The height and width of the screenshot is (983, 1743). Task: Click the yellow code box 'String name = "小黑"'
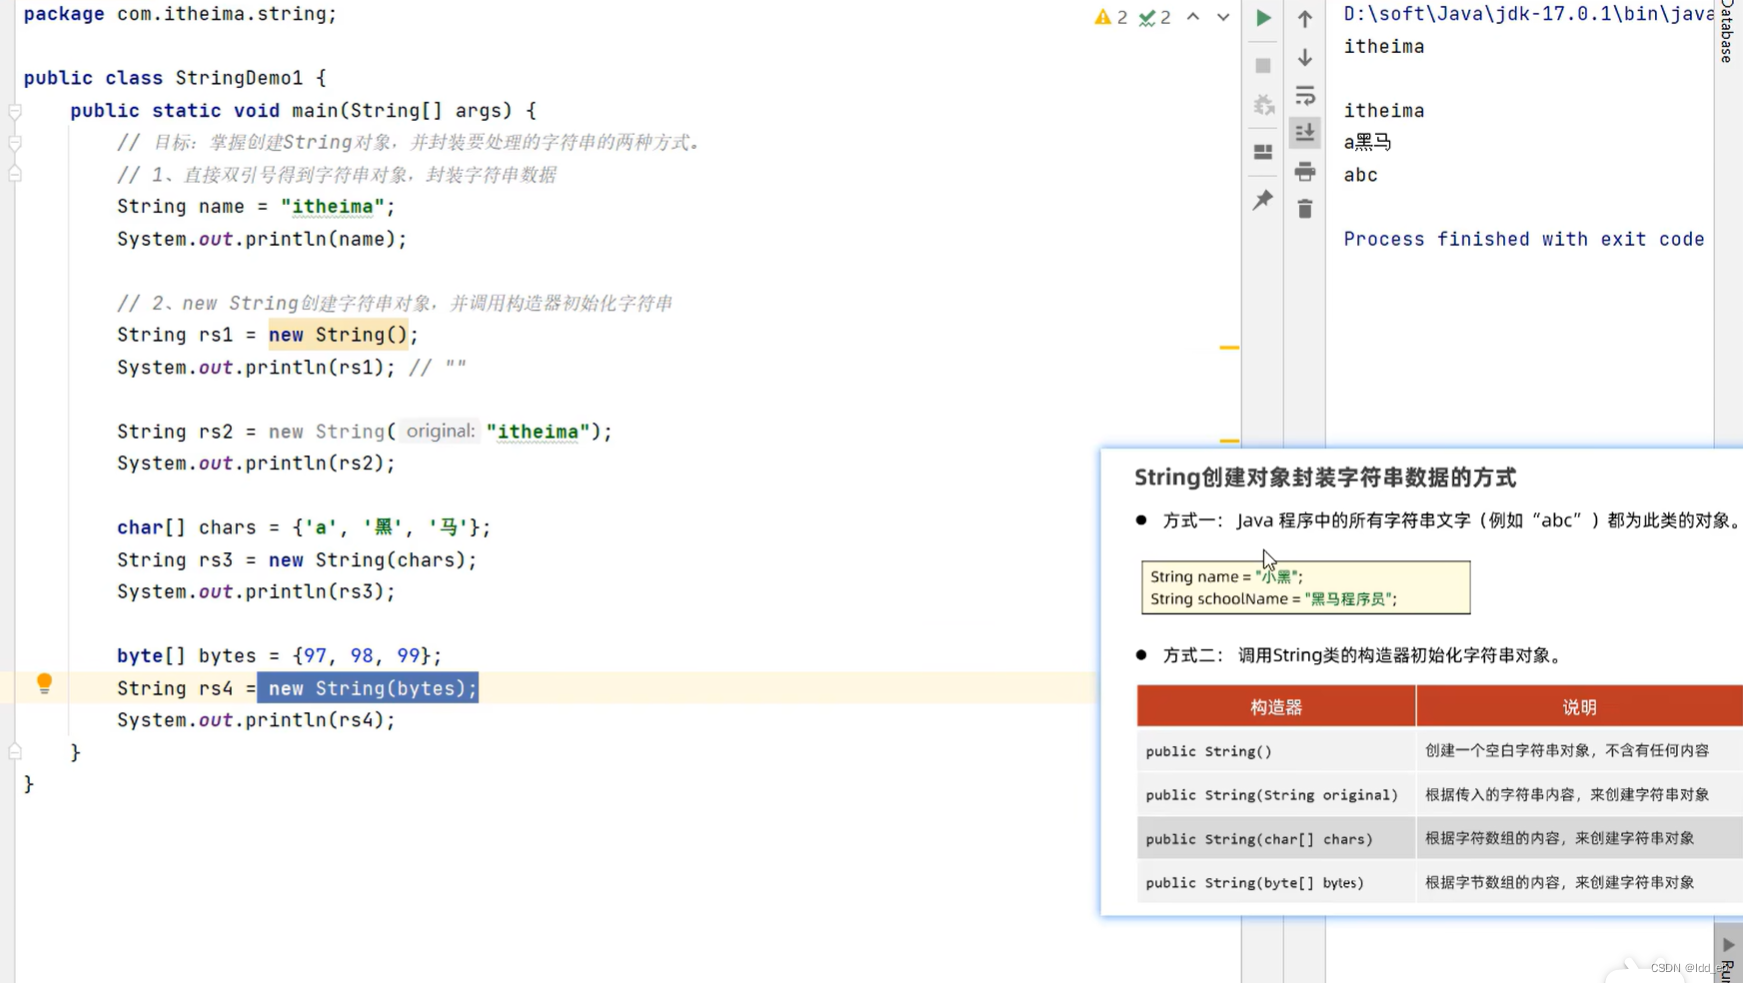pos(1305,587)
